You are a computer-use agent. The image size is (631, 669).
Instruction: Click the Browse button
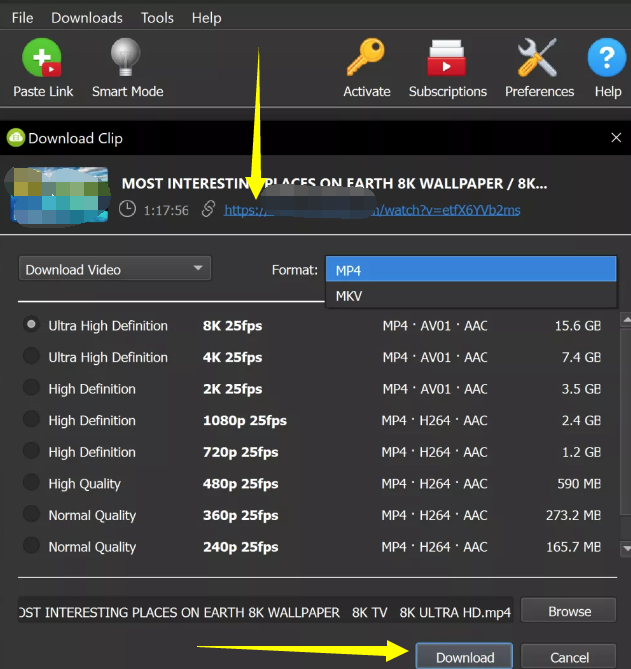click(569, 611)
